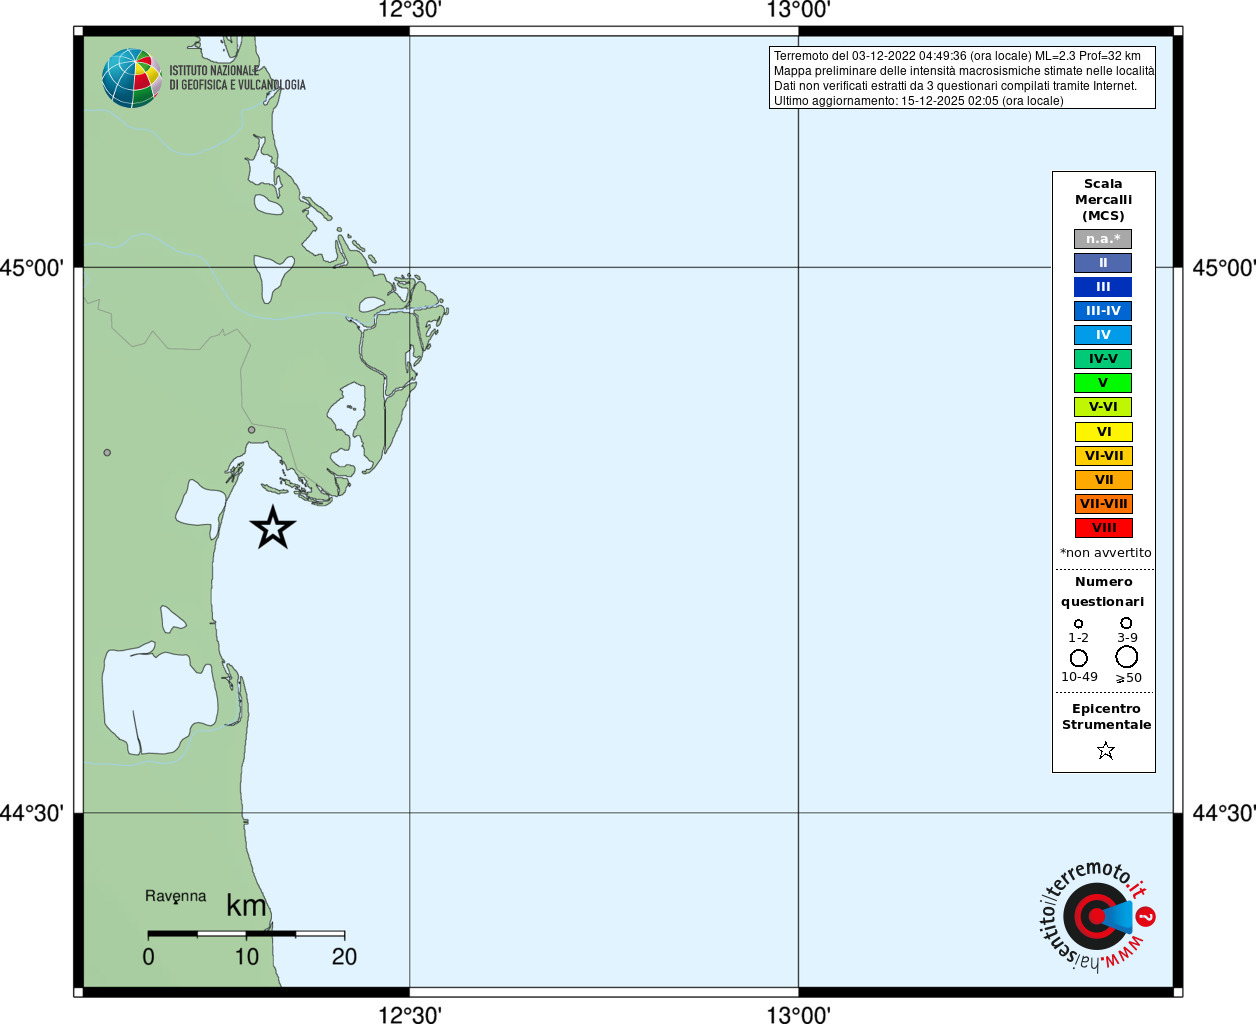This screenshot has height=1024, width=1256.
Task: Select the intensity VIII red swatch
Action: coord(1103,528)
